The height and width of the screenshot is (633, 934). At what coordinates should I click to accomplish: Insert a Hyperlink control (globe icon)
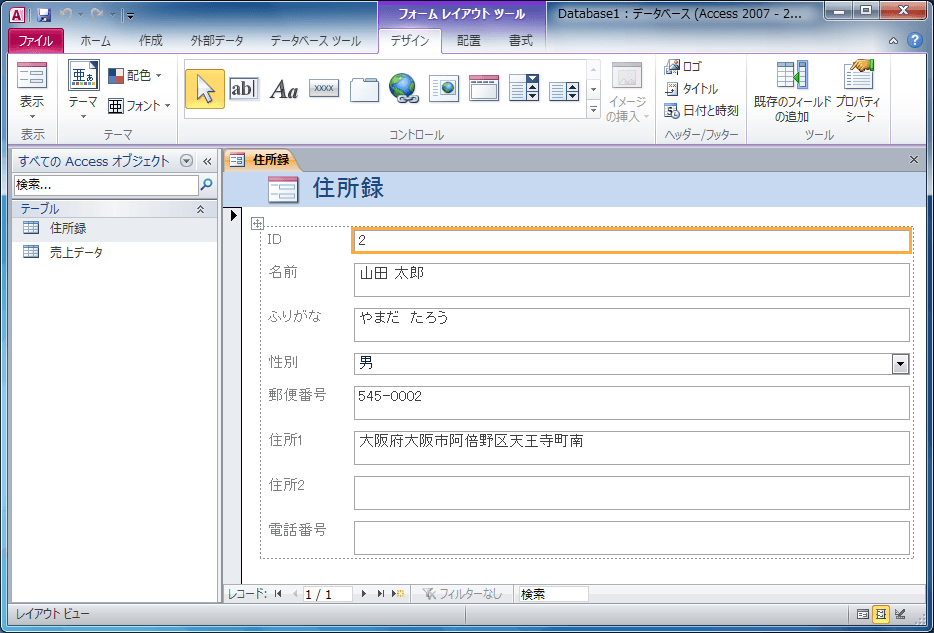[x=404, y=89]
